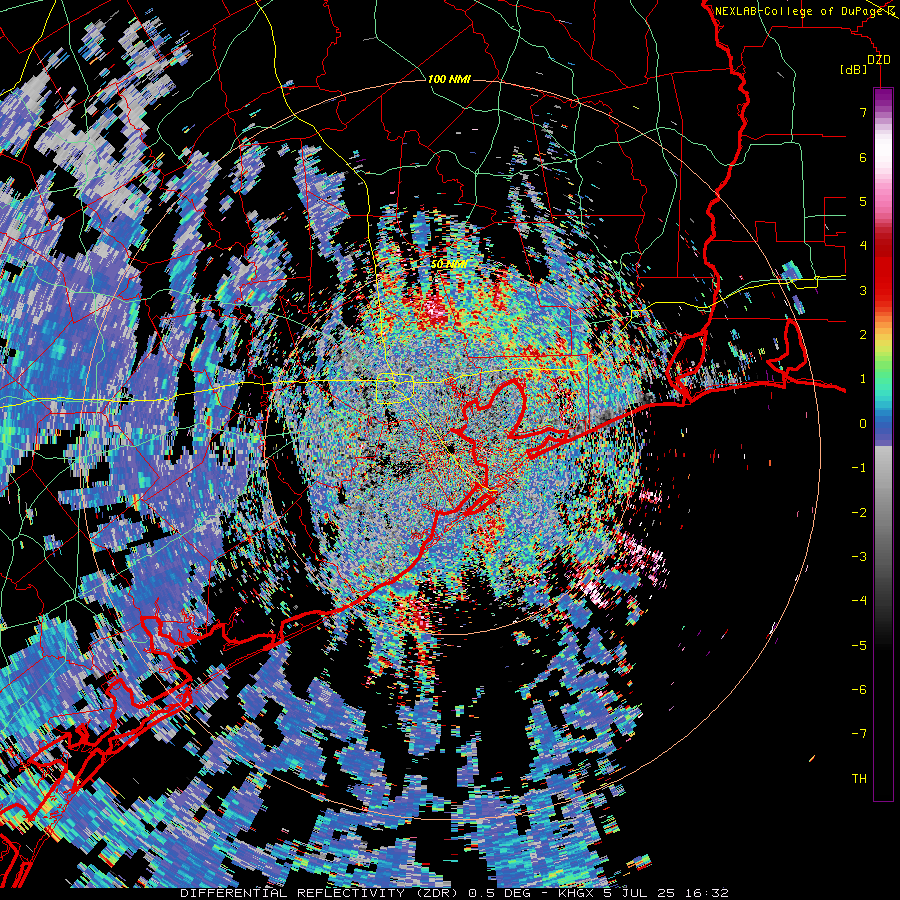
Task: Click the -6 value on color scale
Action: (x=859, y=690)
